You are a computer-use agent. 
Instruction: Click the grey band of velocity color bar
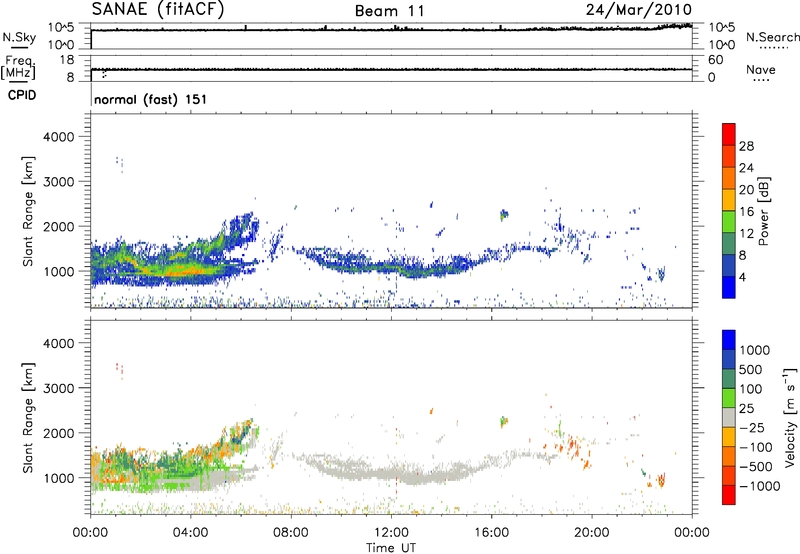pyautogui.click(x=729, y=417)
